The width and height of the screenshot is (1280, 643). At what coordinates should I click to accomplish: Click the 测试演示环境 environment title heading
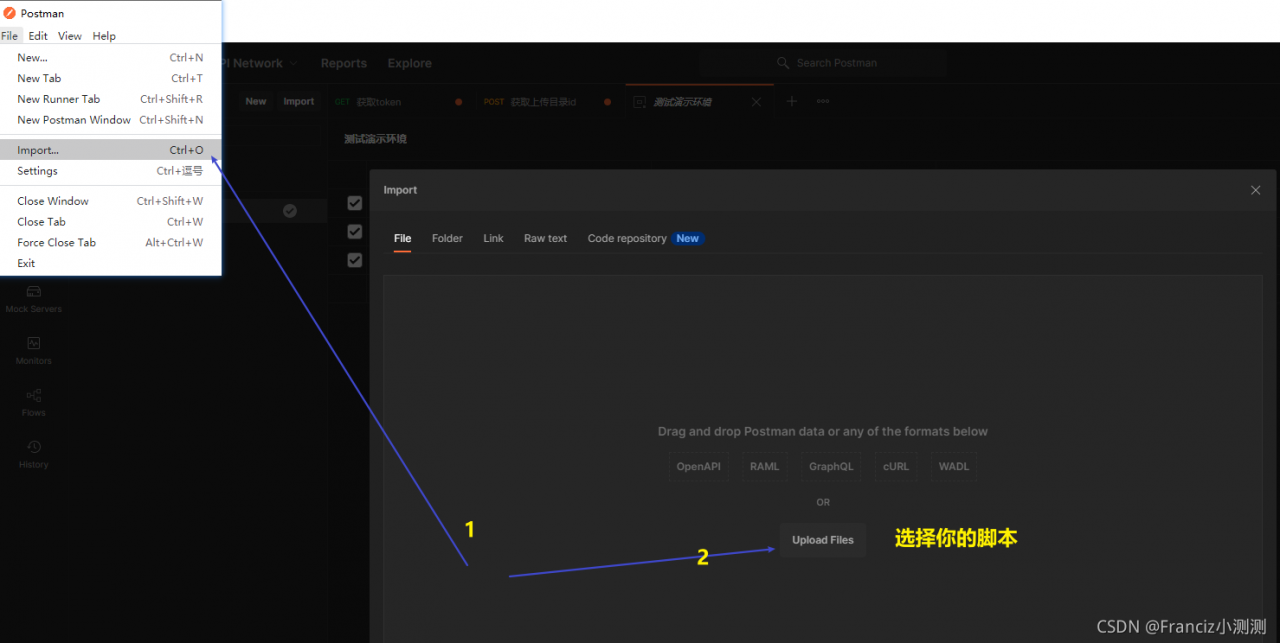[375, 139]
